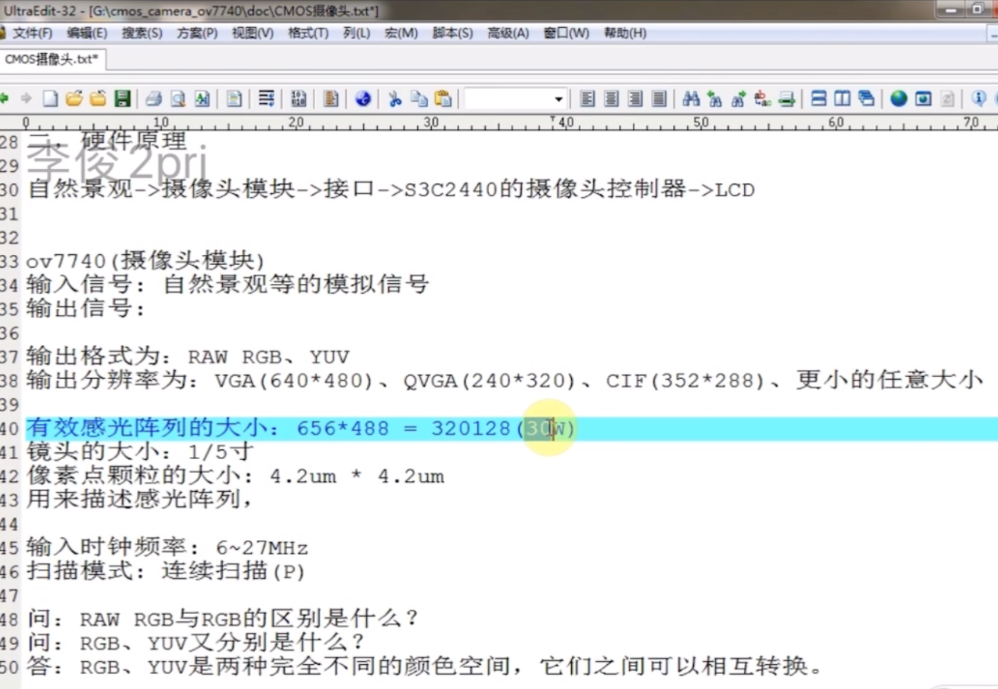Click line 35 输出信号: text

click(86, 309)
